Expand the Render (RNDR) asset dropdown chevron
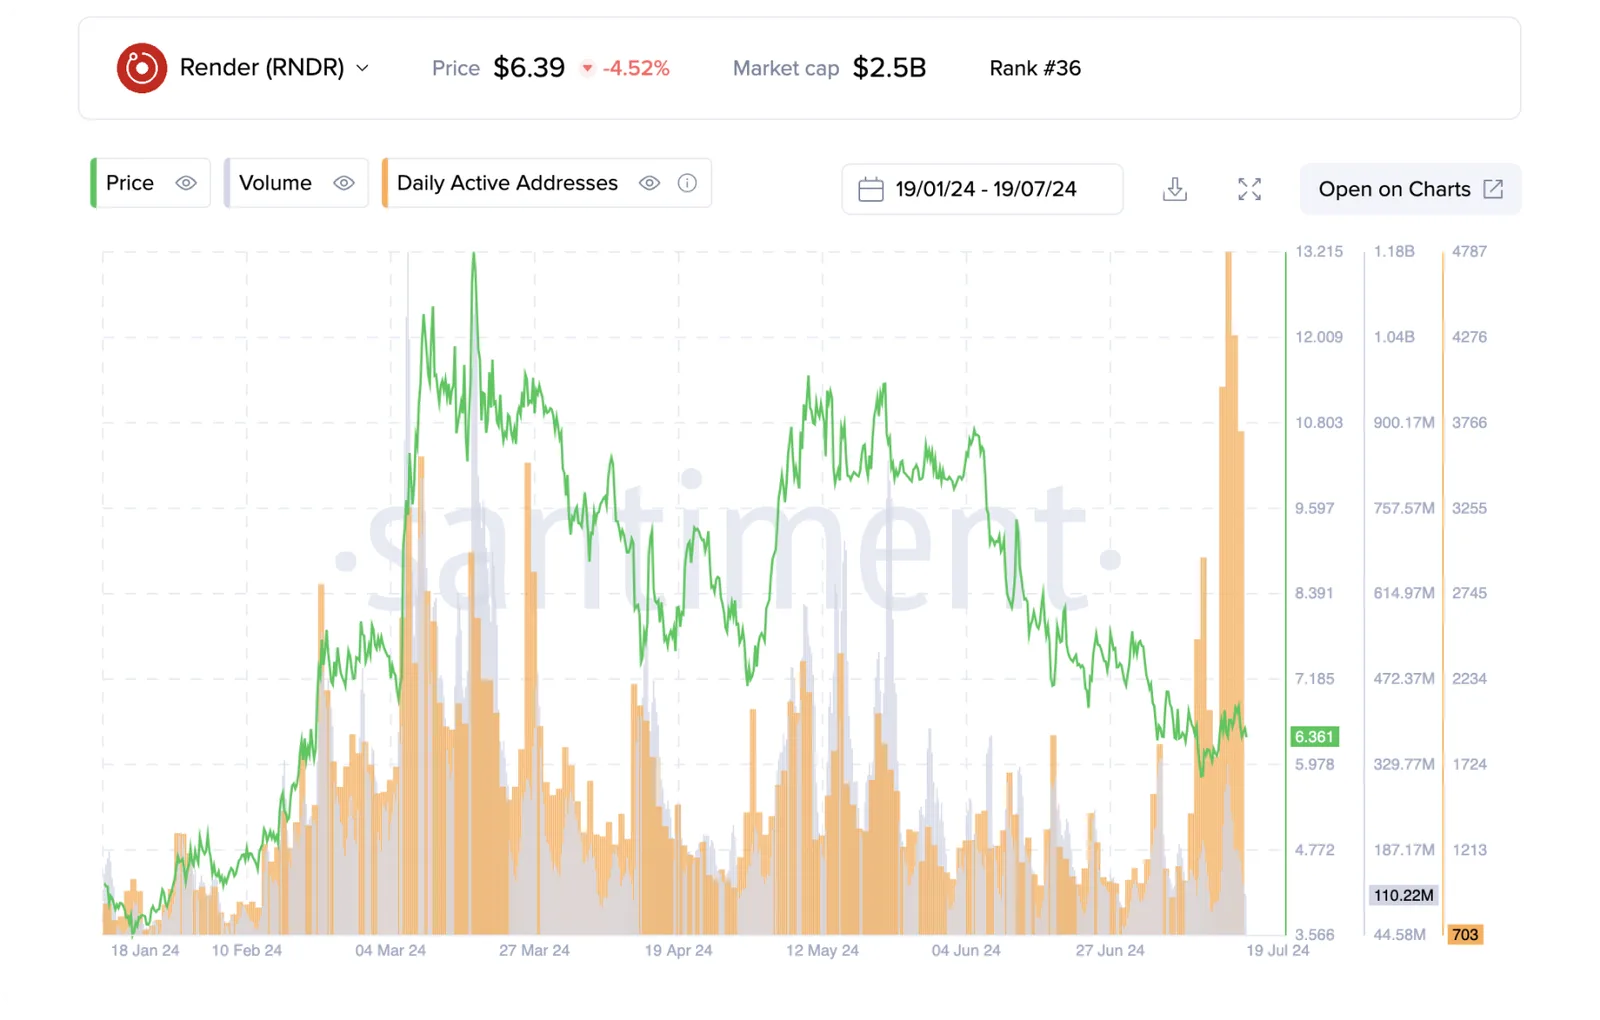This screenshot has width=1600, height=1020. point(363,68)
